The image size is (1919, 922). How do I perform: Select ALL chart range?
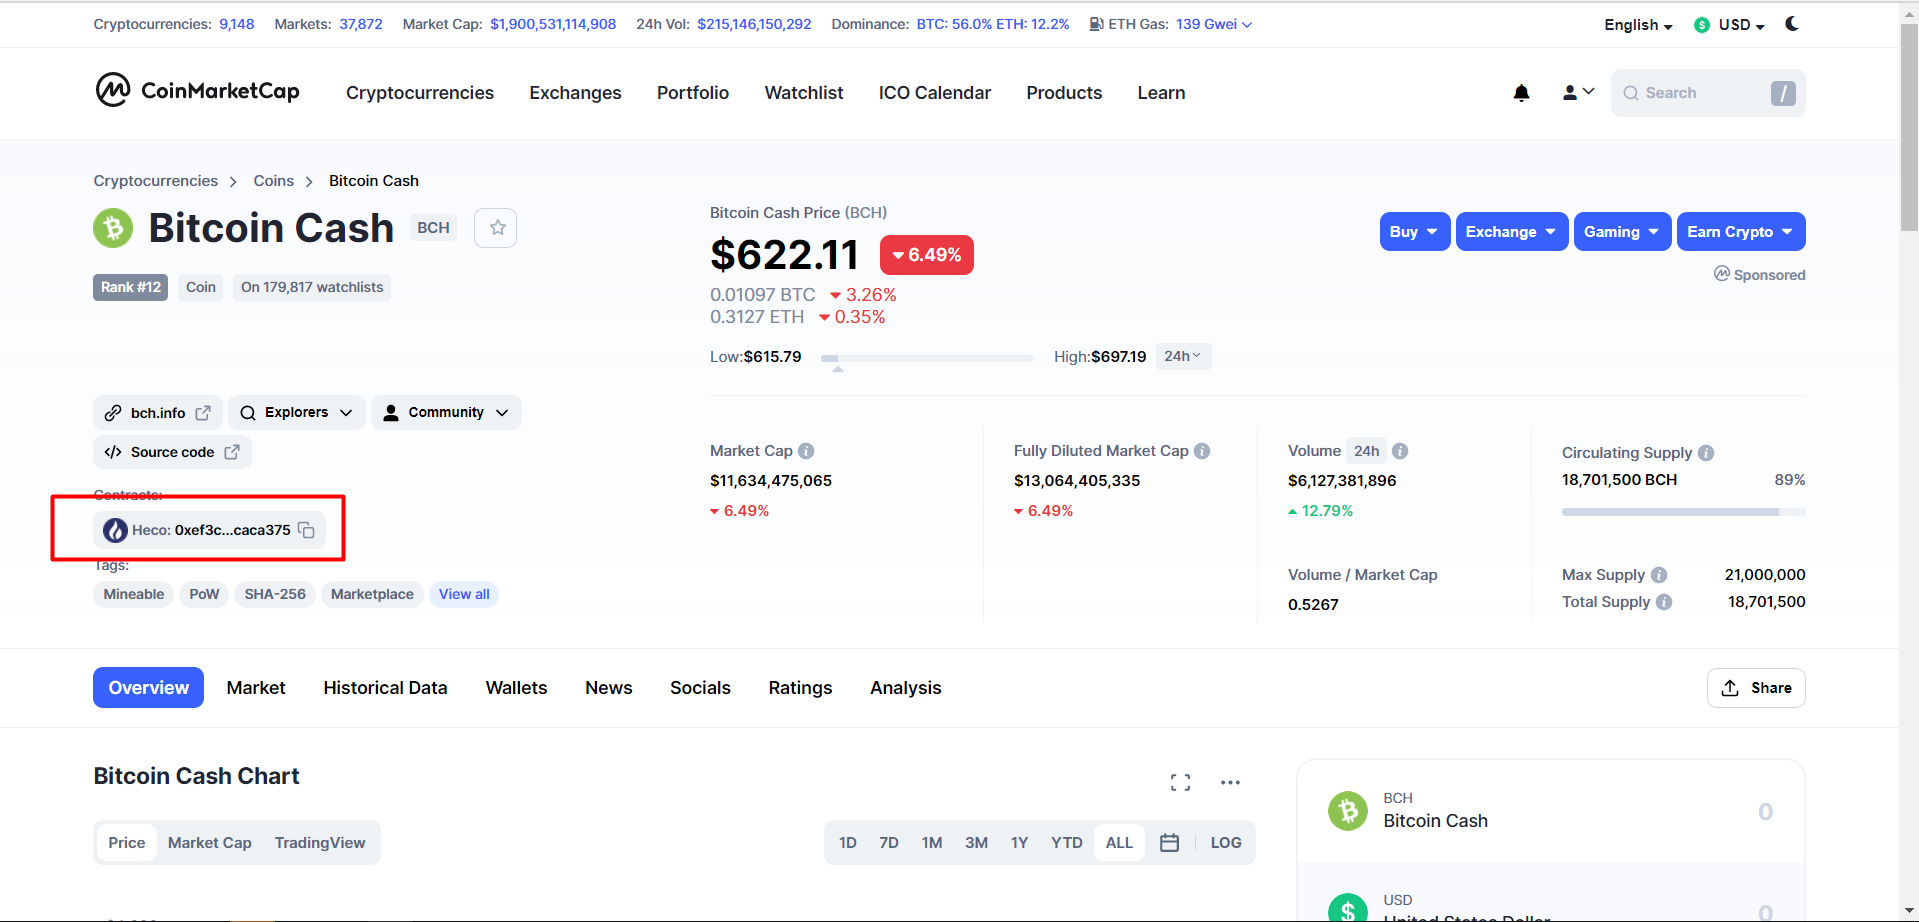click(1119, 843)
